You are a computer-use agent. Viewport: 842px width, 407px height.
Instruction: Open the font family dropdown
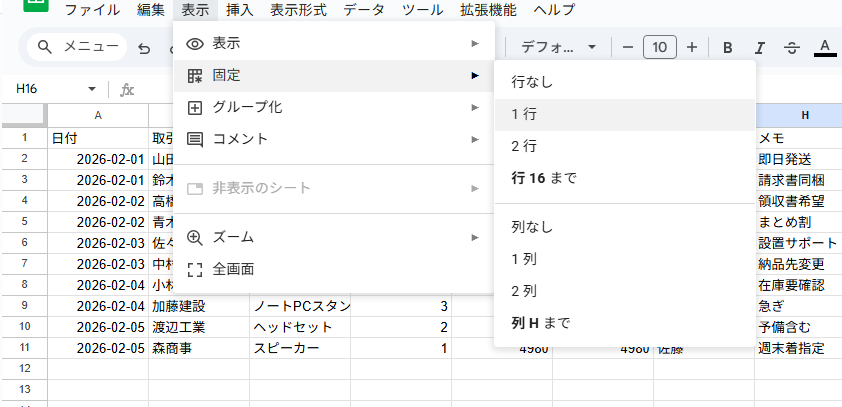tap(558, 47)
